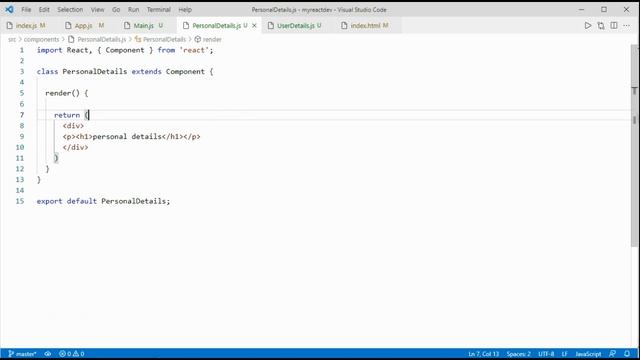Click 'export default' on line 15
Screen dimensions: 640x360
67,201
